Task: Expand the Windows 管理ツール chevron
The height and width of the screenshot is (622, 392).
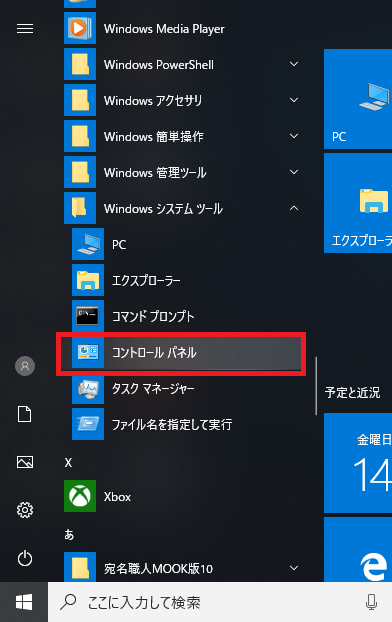Action: tap(294, 172)
